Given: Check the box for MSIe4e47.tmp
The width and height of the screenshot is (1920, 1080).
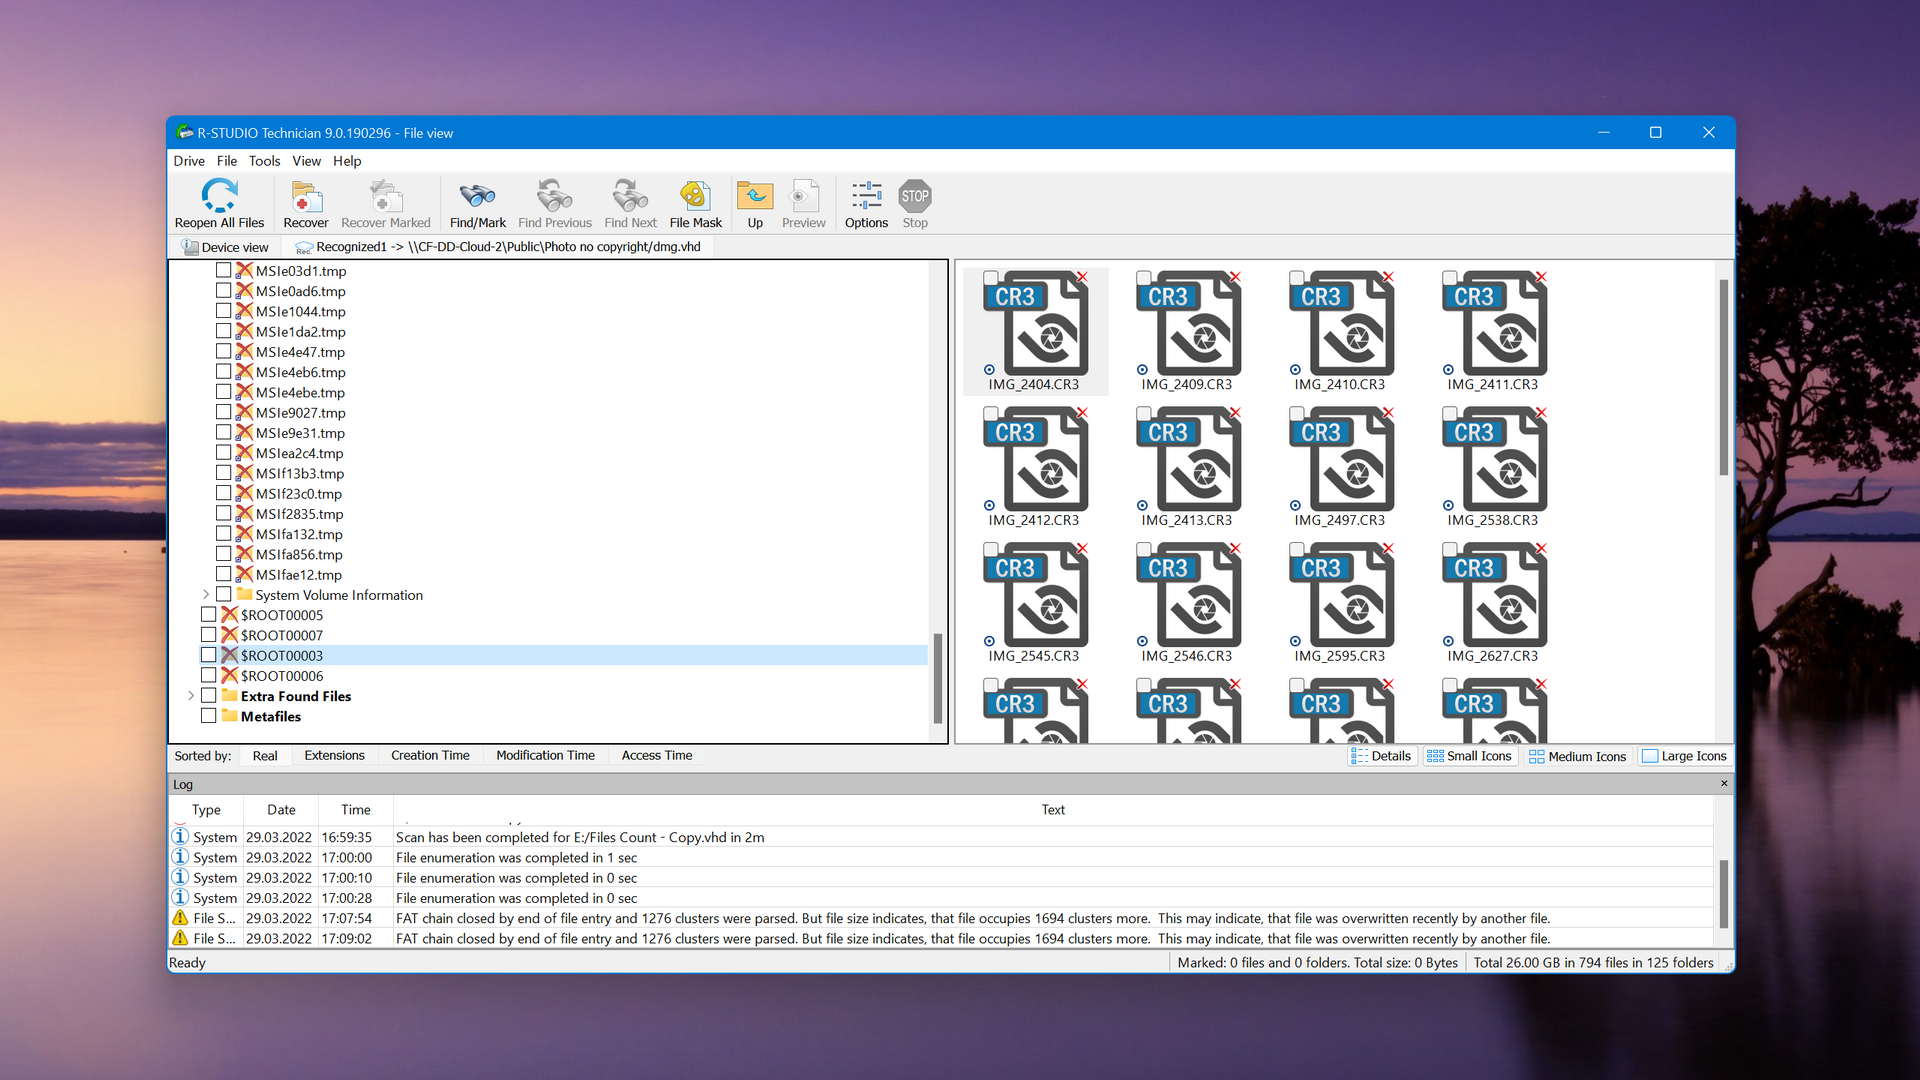Looking at the screenshot, I should click(223, 351).
